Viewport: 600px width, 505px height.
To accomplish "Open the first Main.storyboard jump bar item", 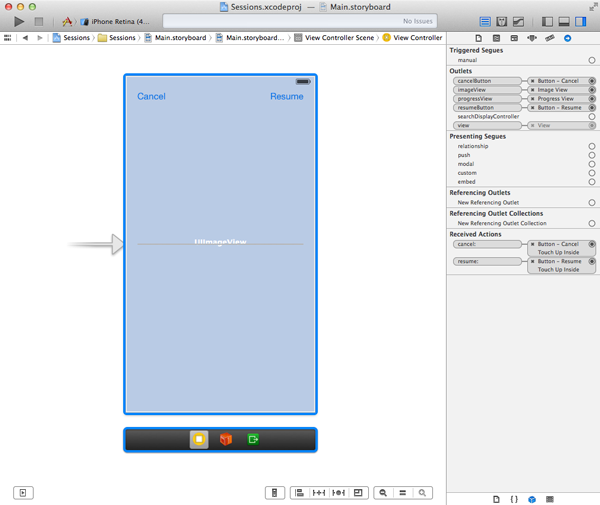I will click(175, 38).
